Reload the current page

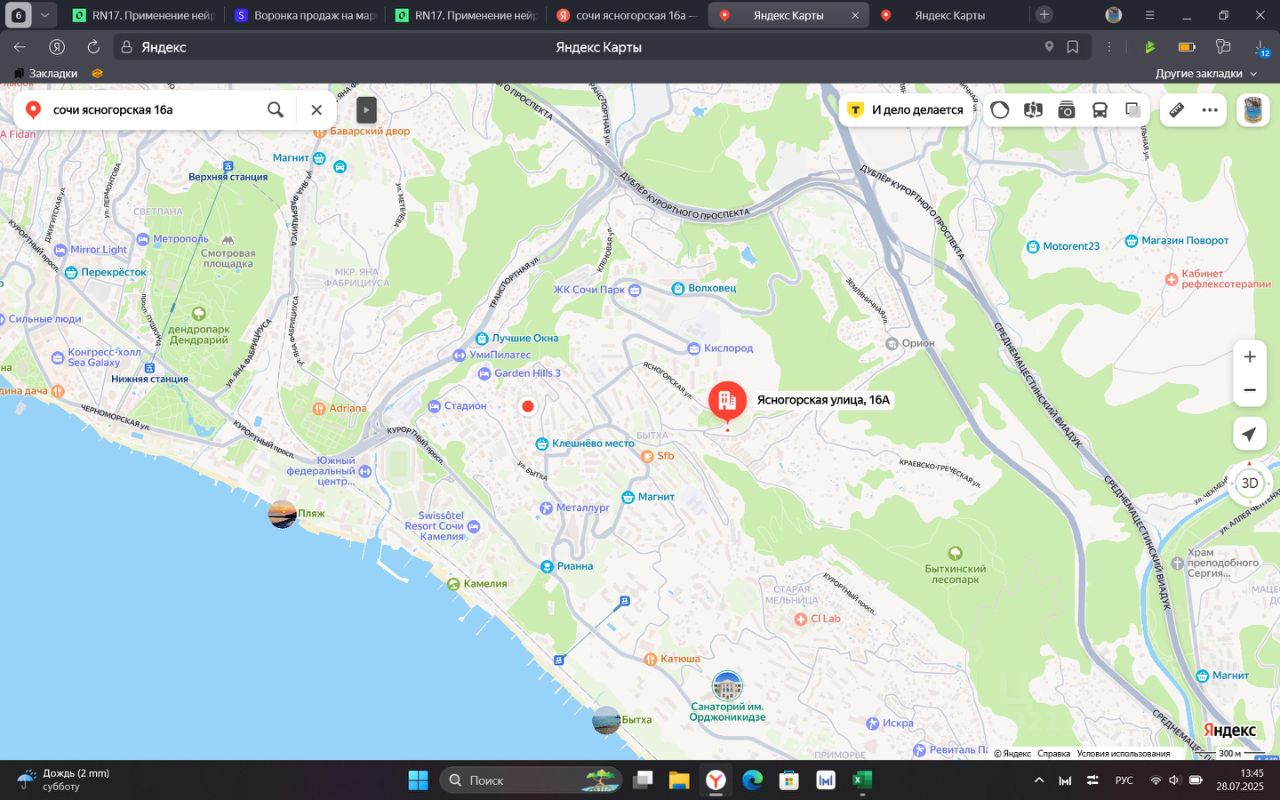pyautogui.click(x=94, y=47)
